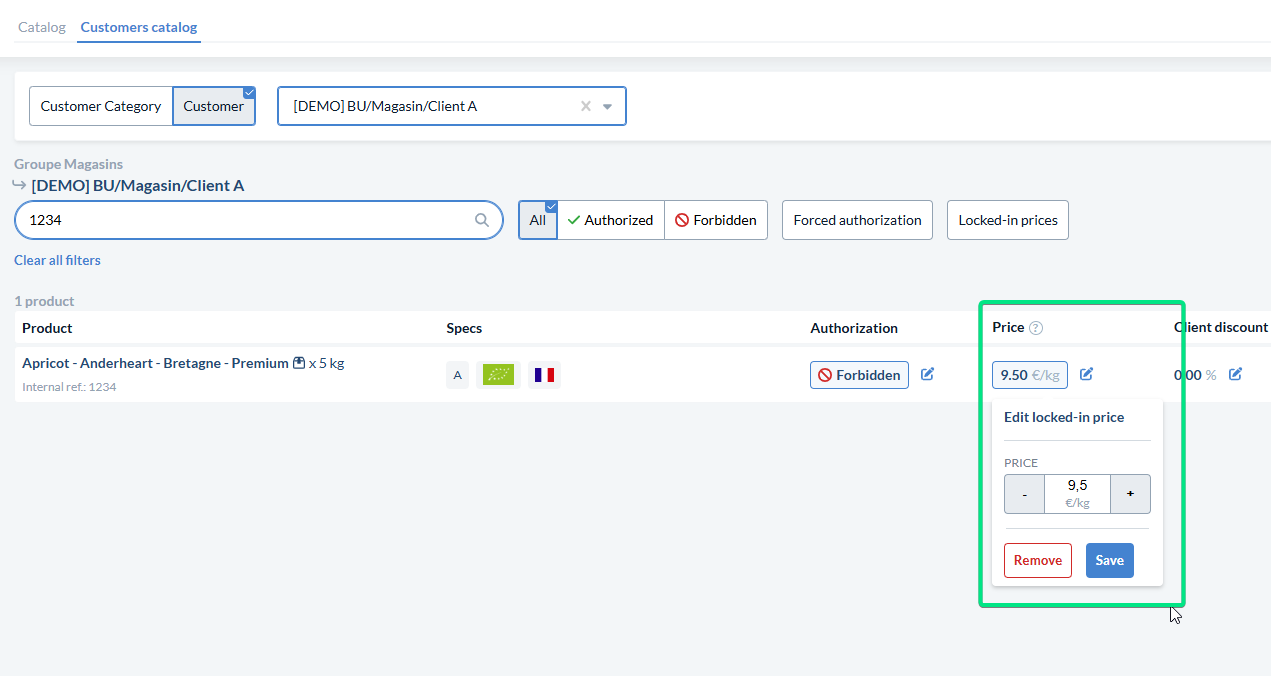Select the Customer Category toggle option
Image resolution: width=1271 pixels, height=676 pixels.
[x=101, y=106]
